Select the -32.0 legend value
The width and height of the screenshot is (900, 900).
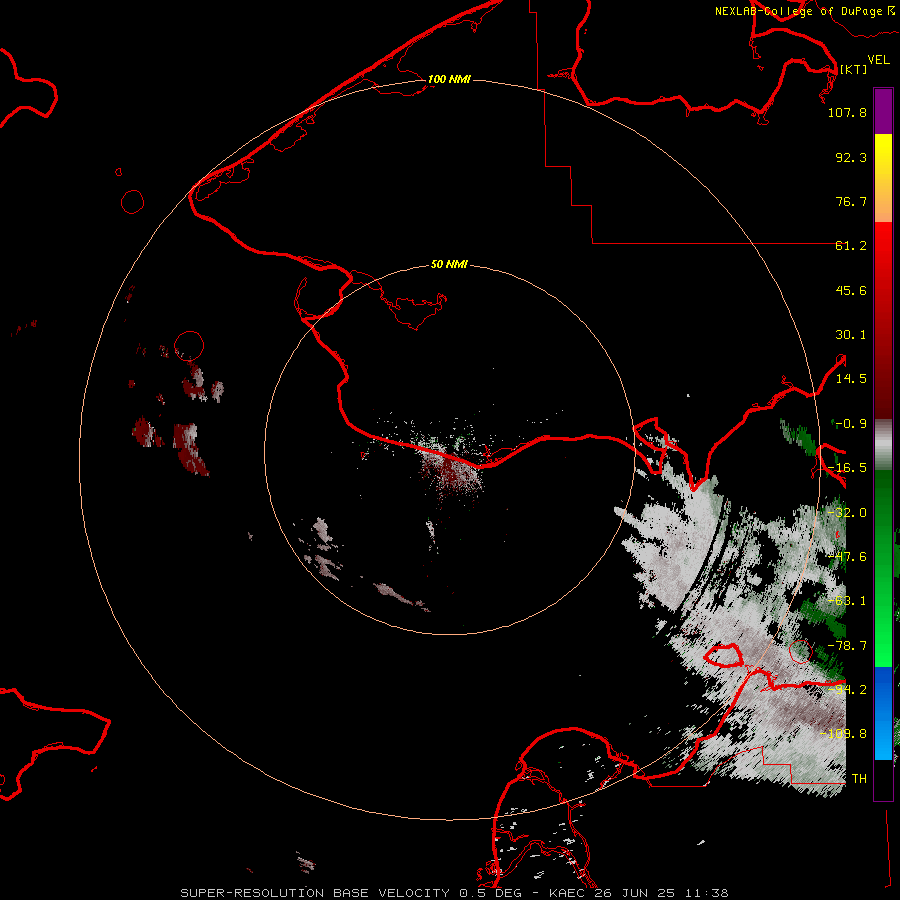coord(847,513)
